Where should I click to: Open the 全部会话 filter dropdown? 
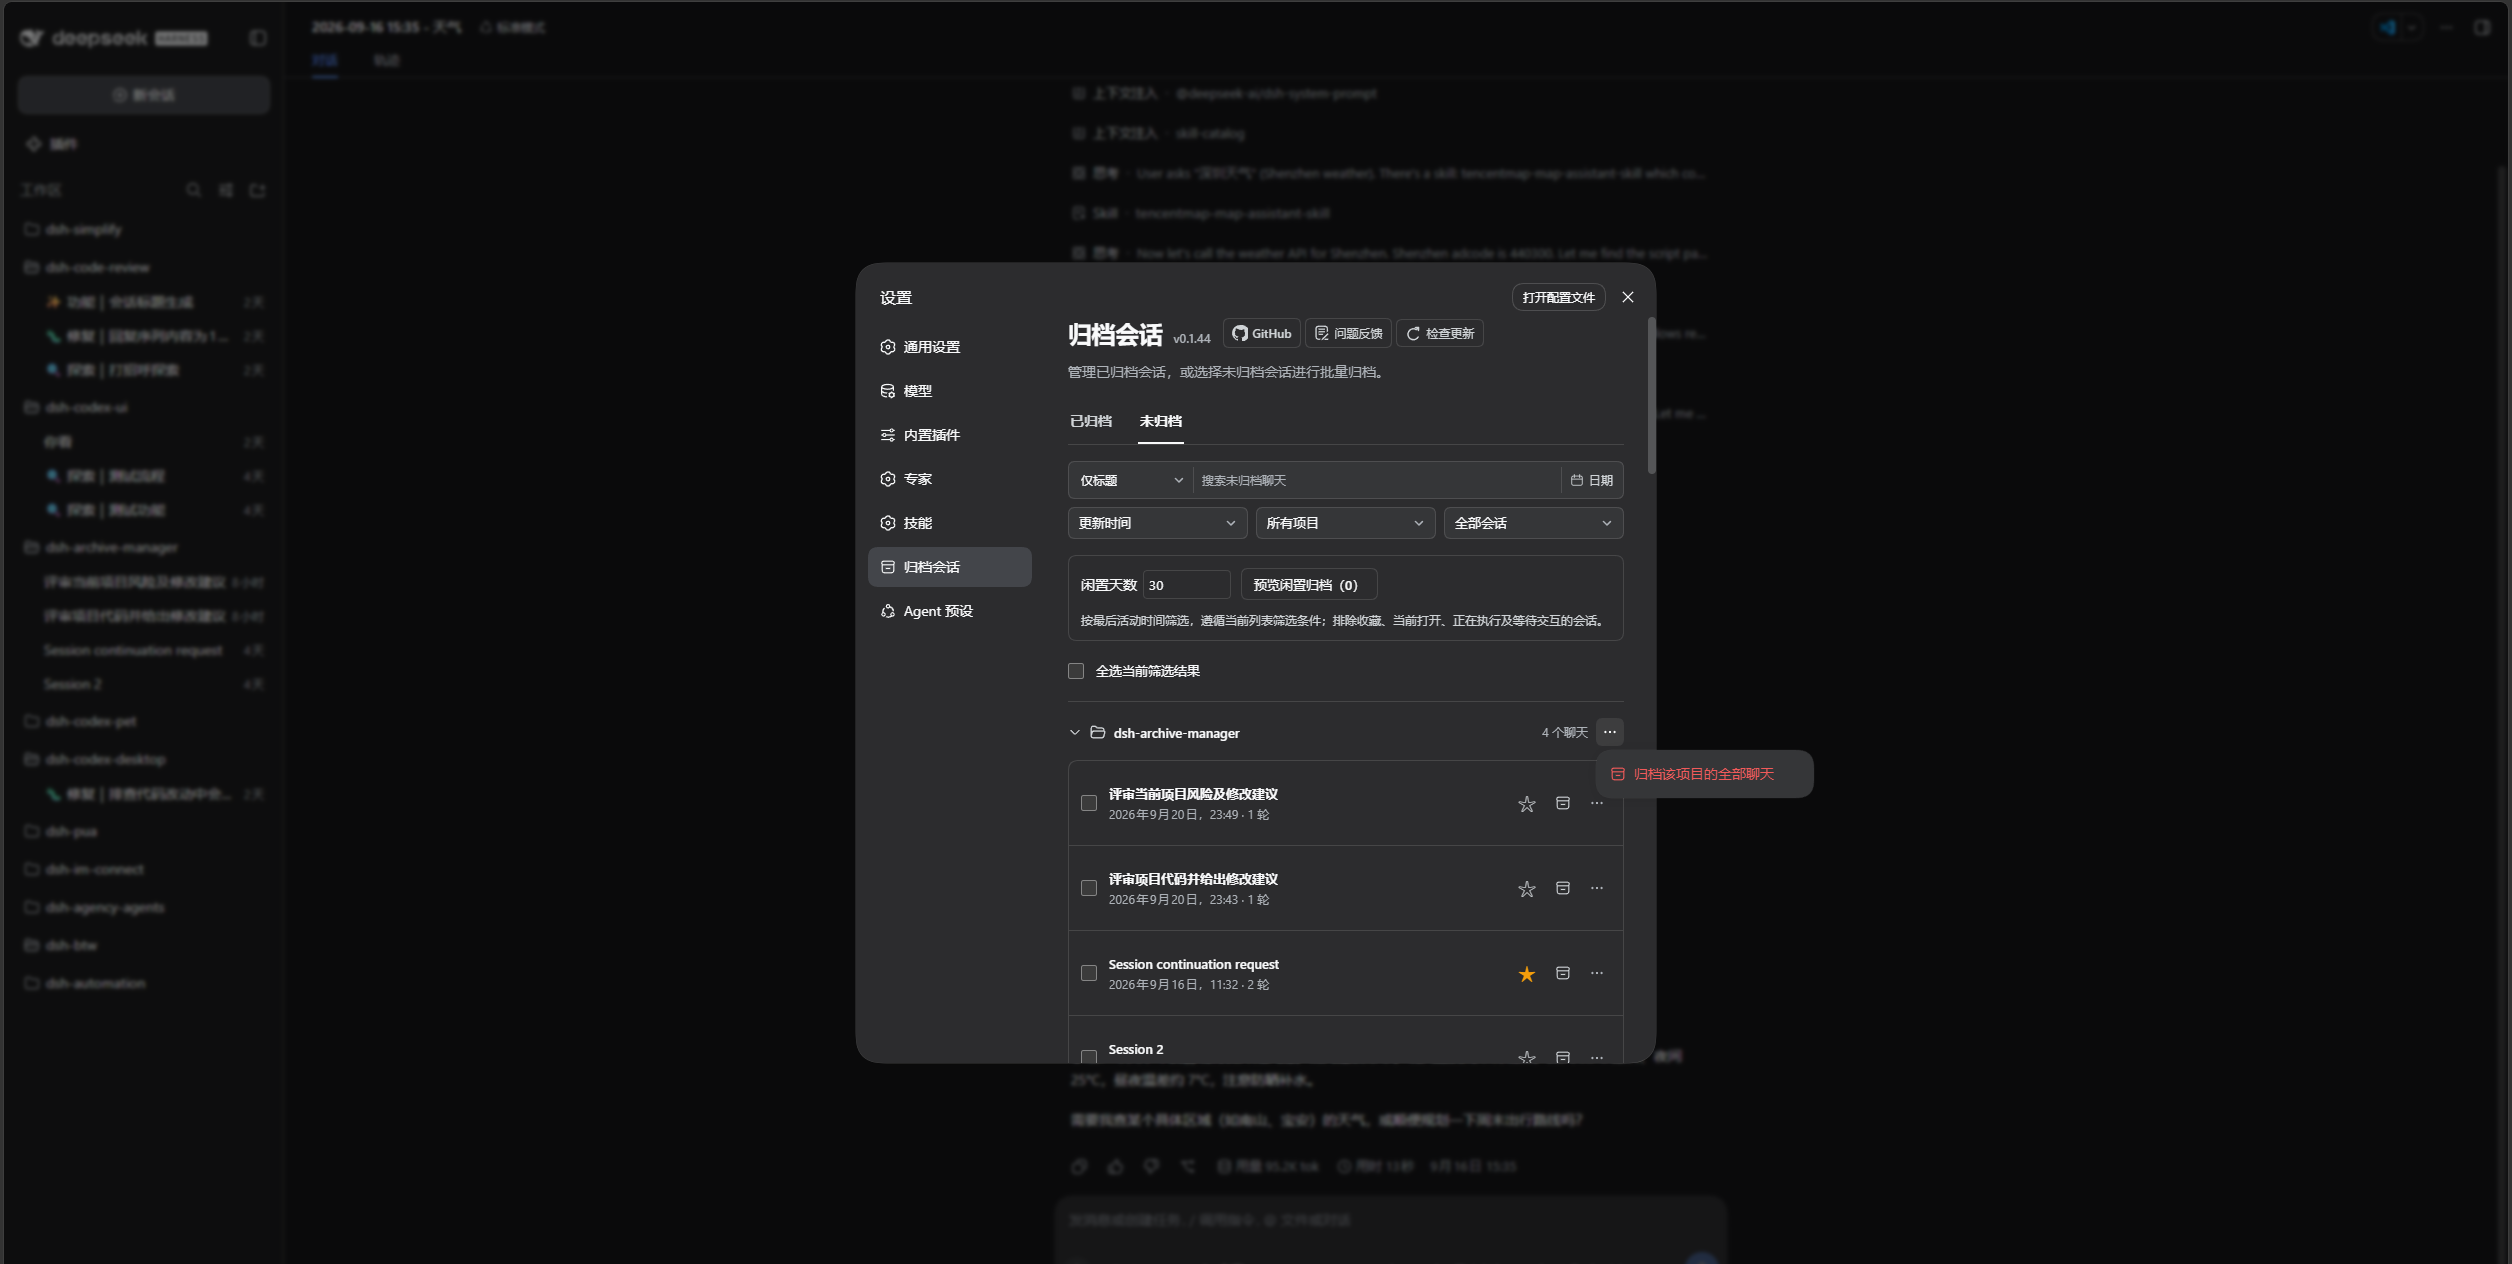click(x=1533, y=523)
